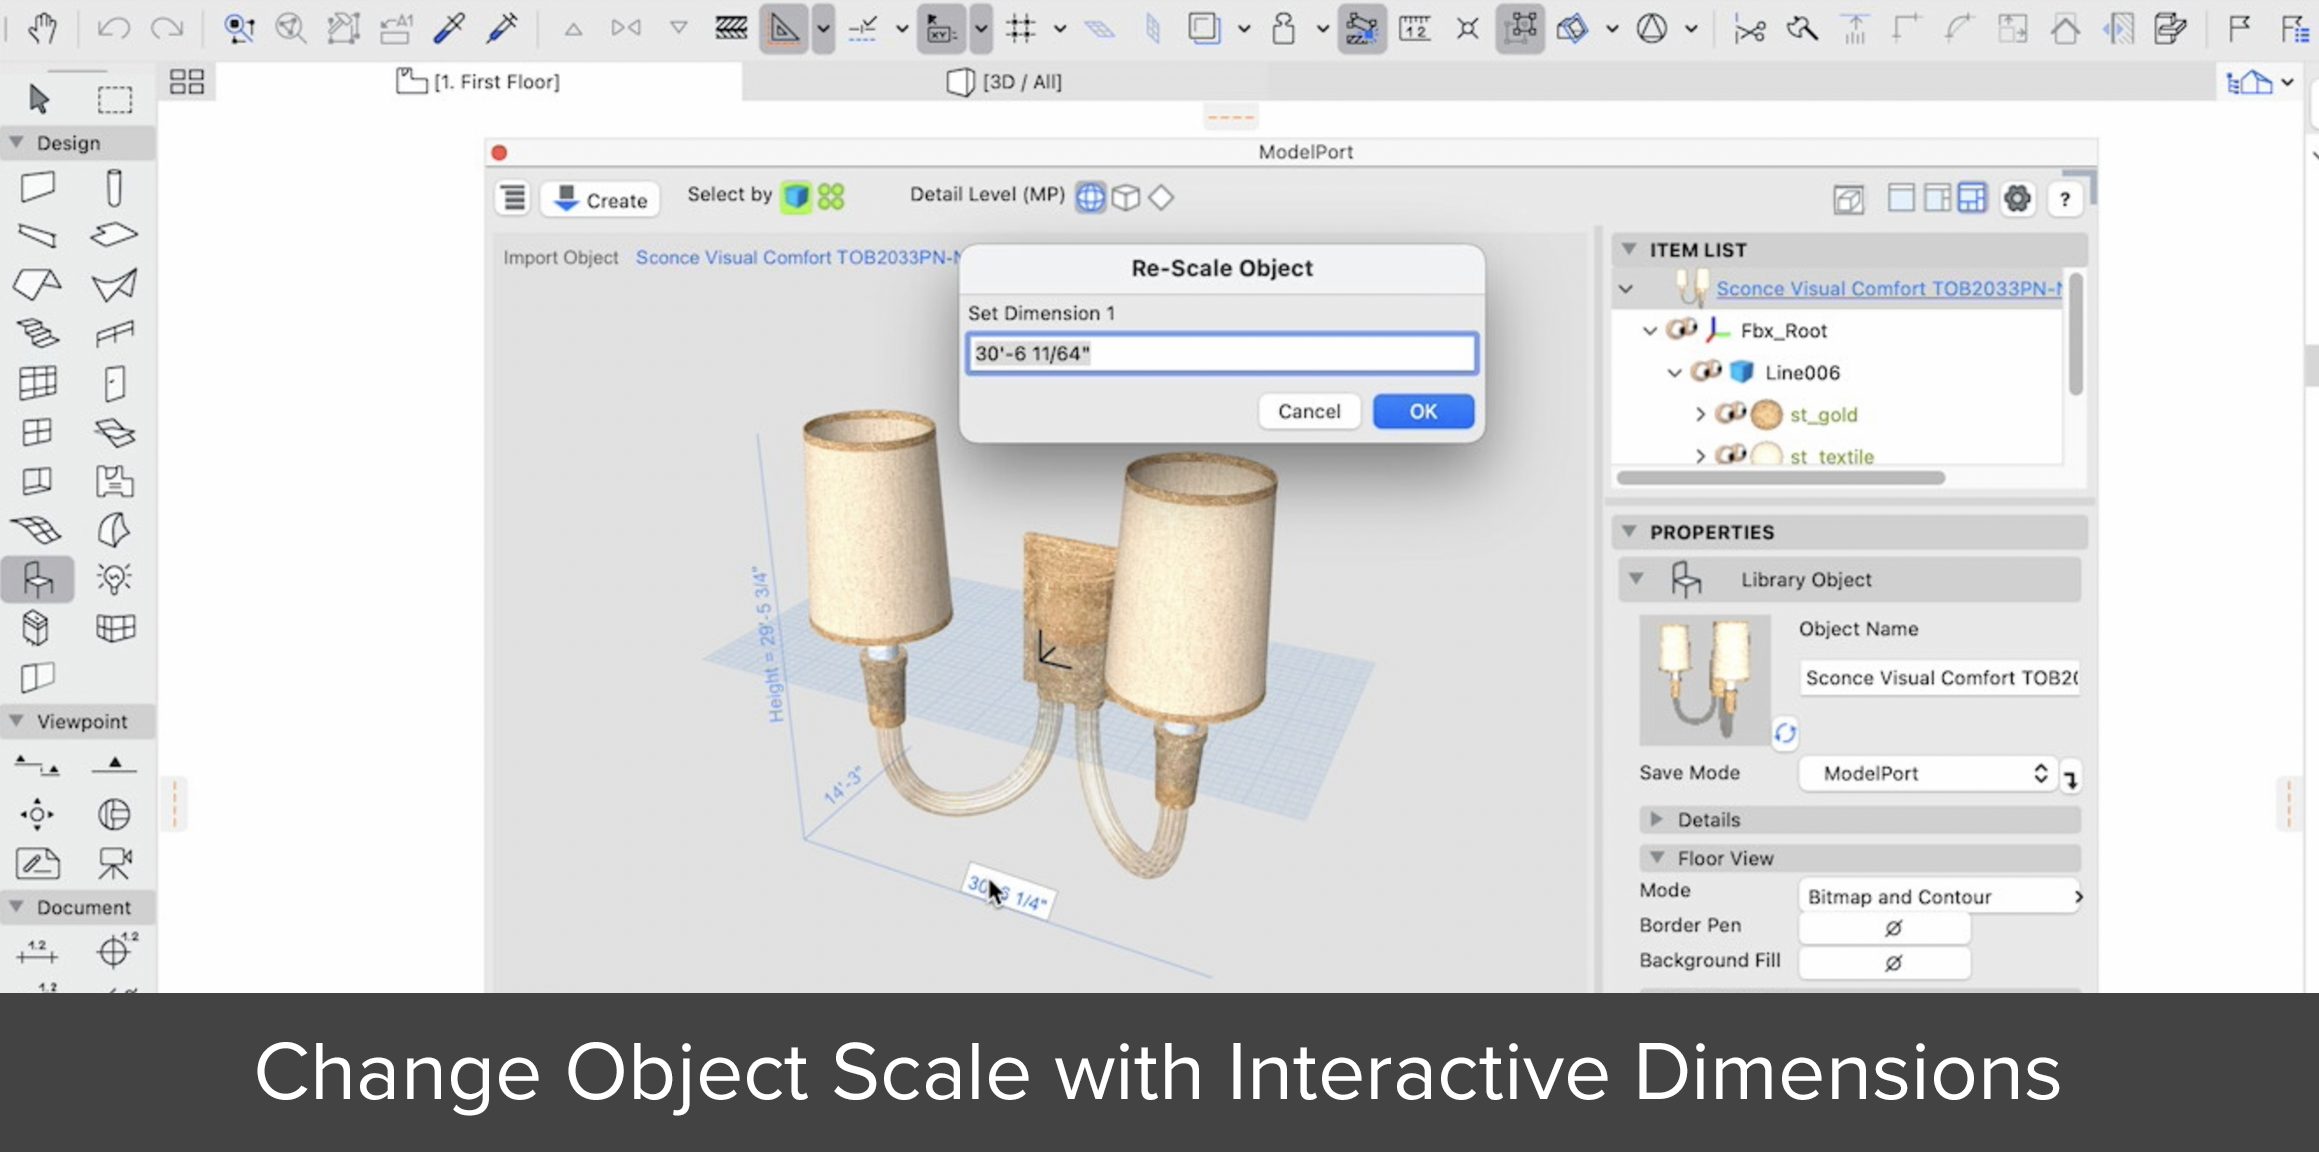Toggle cube Detail Level mode
The height and width of the screenshot is (1152, 2319).
click(x=1127, y=197)
